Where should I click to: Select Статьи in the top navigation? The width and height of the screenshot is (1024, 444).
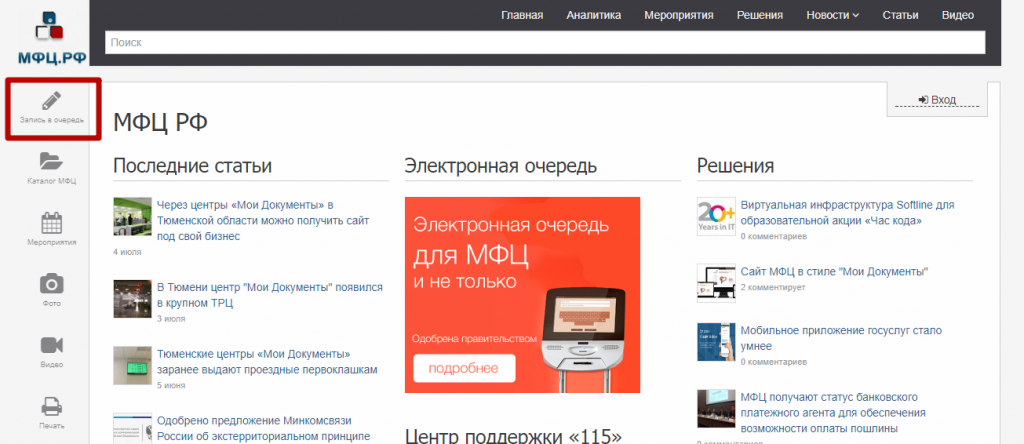(900, 15)
